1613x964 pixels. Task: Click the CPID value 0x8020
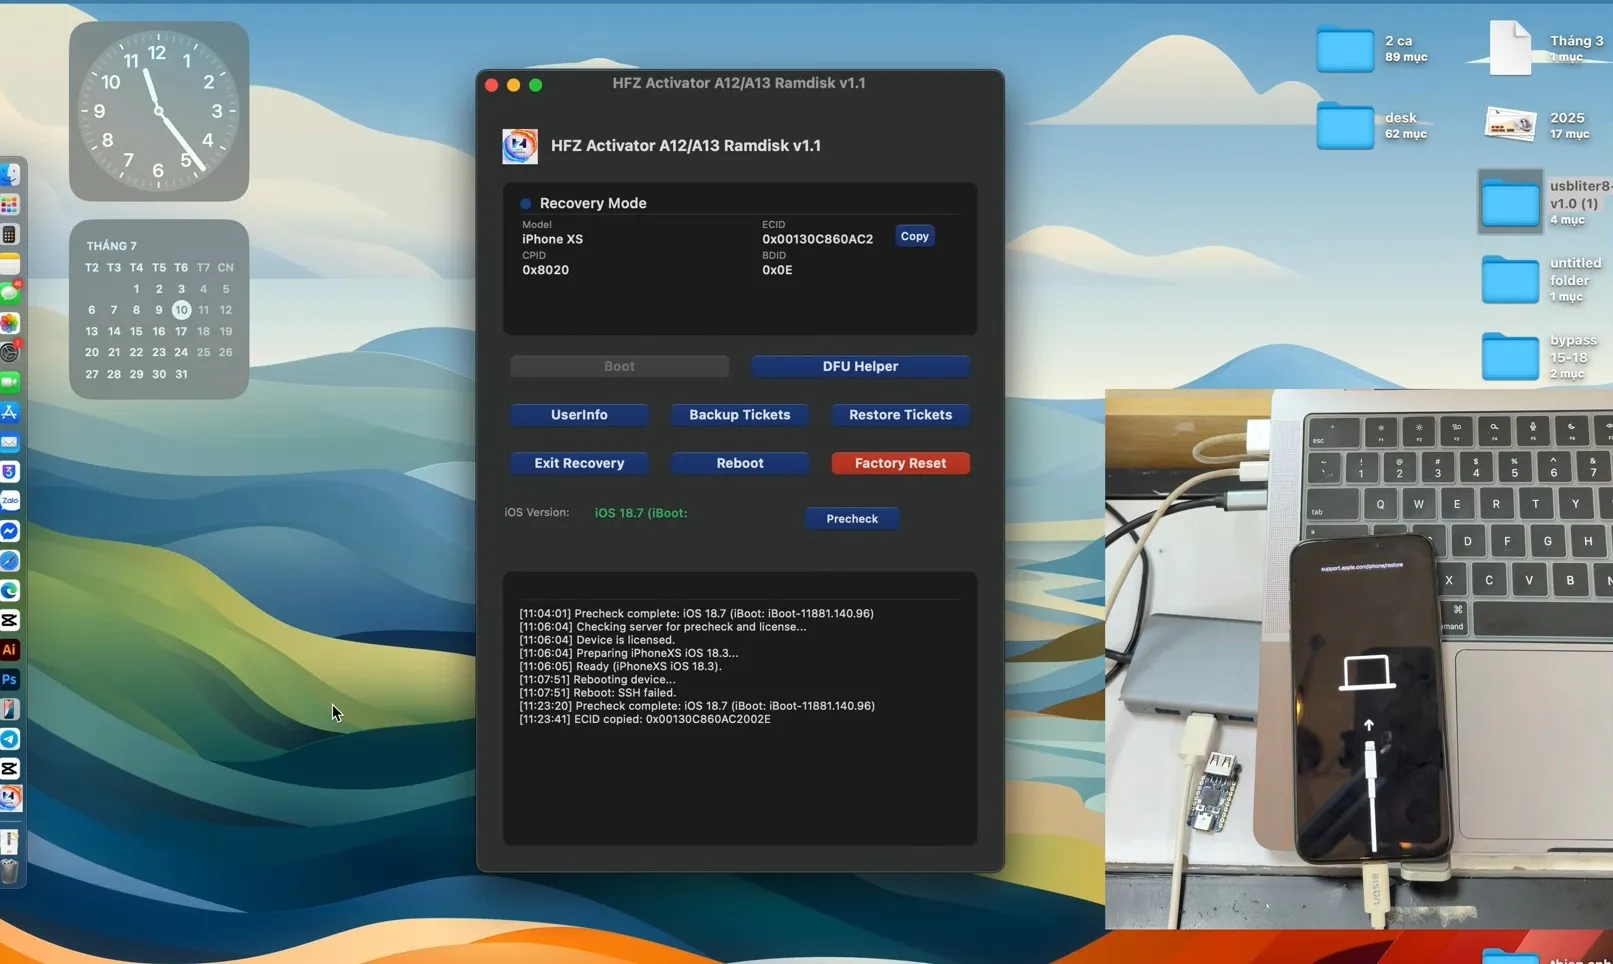coord(545,270)
